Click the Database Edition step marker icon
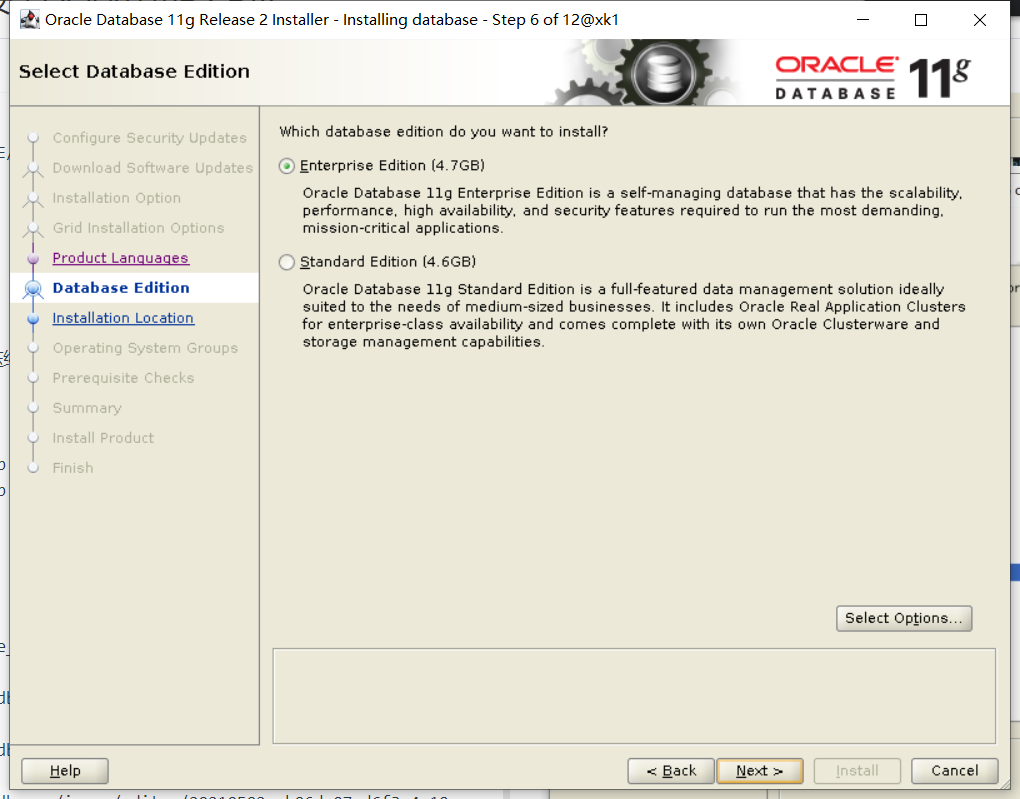Viewport: 1020px width, 799px height. 33,288
